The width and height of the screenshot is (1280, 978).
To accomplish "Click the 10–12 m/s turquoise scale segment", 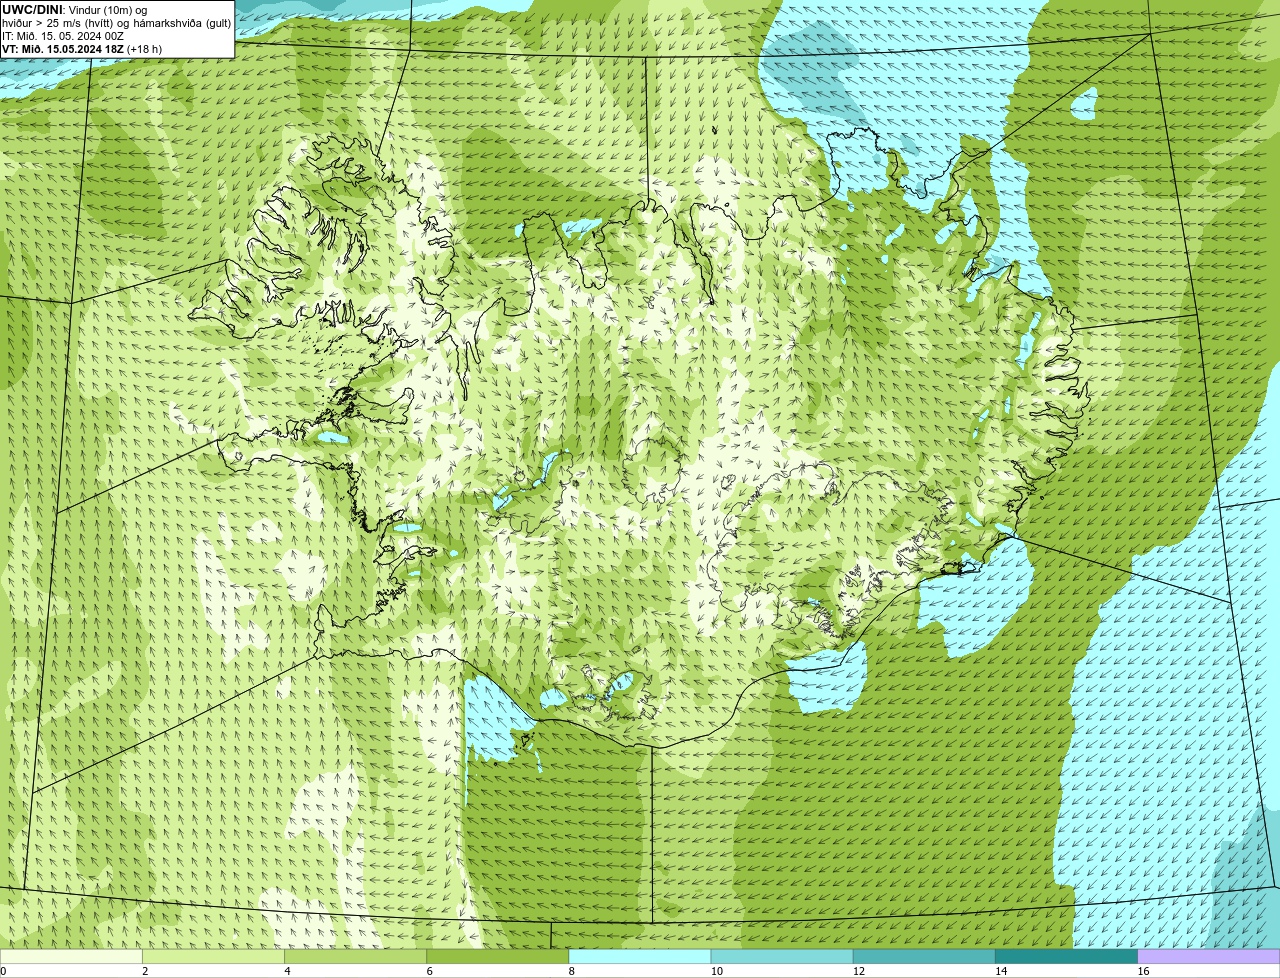I will coord(782,956).
